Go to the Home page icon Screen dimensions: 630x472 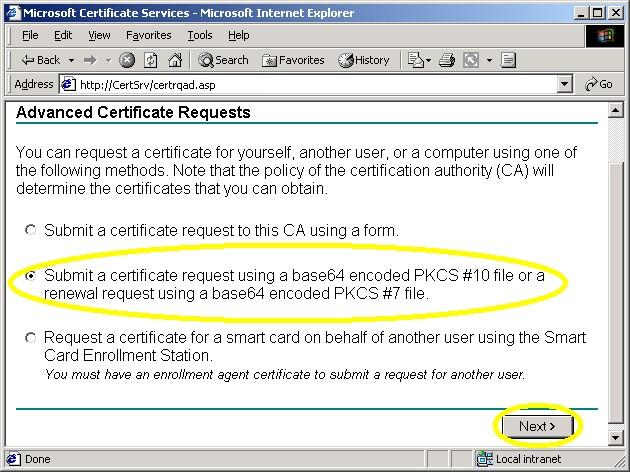pyautogui.click(x=175, y=60)
